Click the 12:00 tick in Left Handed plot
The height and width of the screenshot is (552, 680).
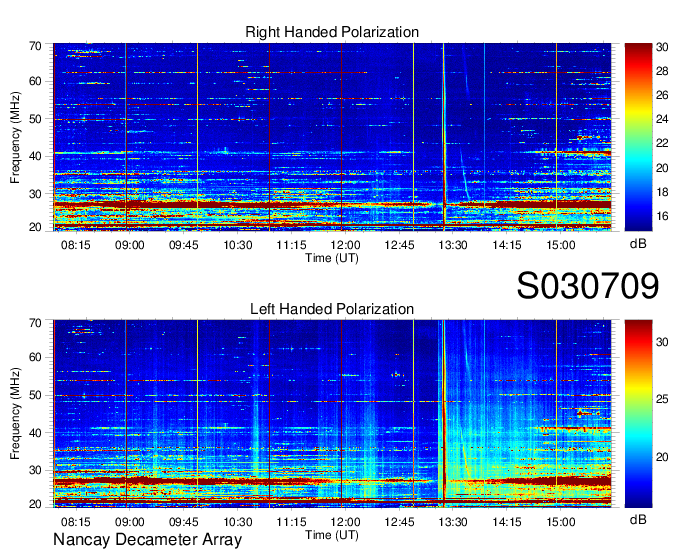click(x=345, y=522)
